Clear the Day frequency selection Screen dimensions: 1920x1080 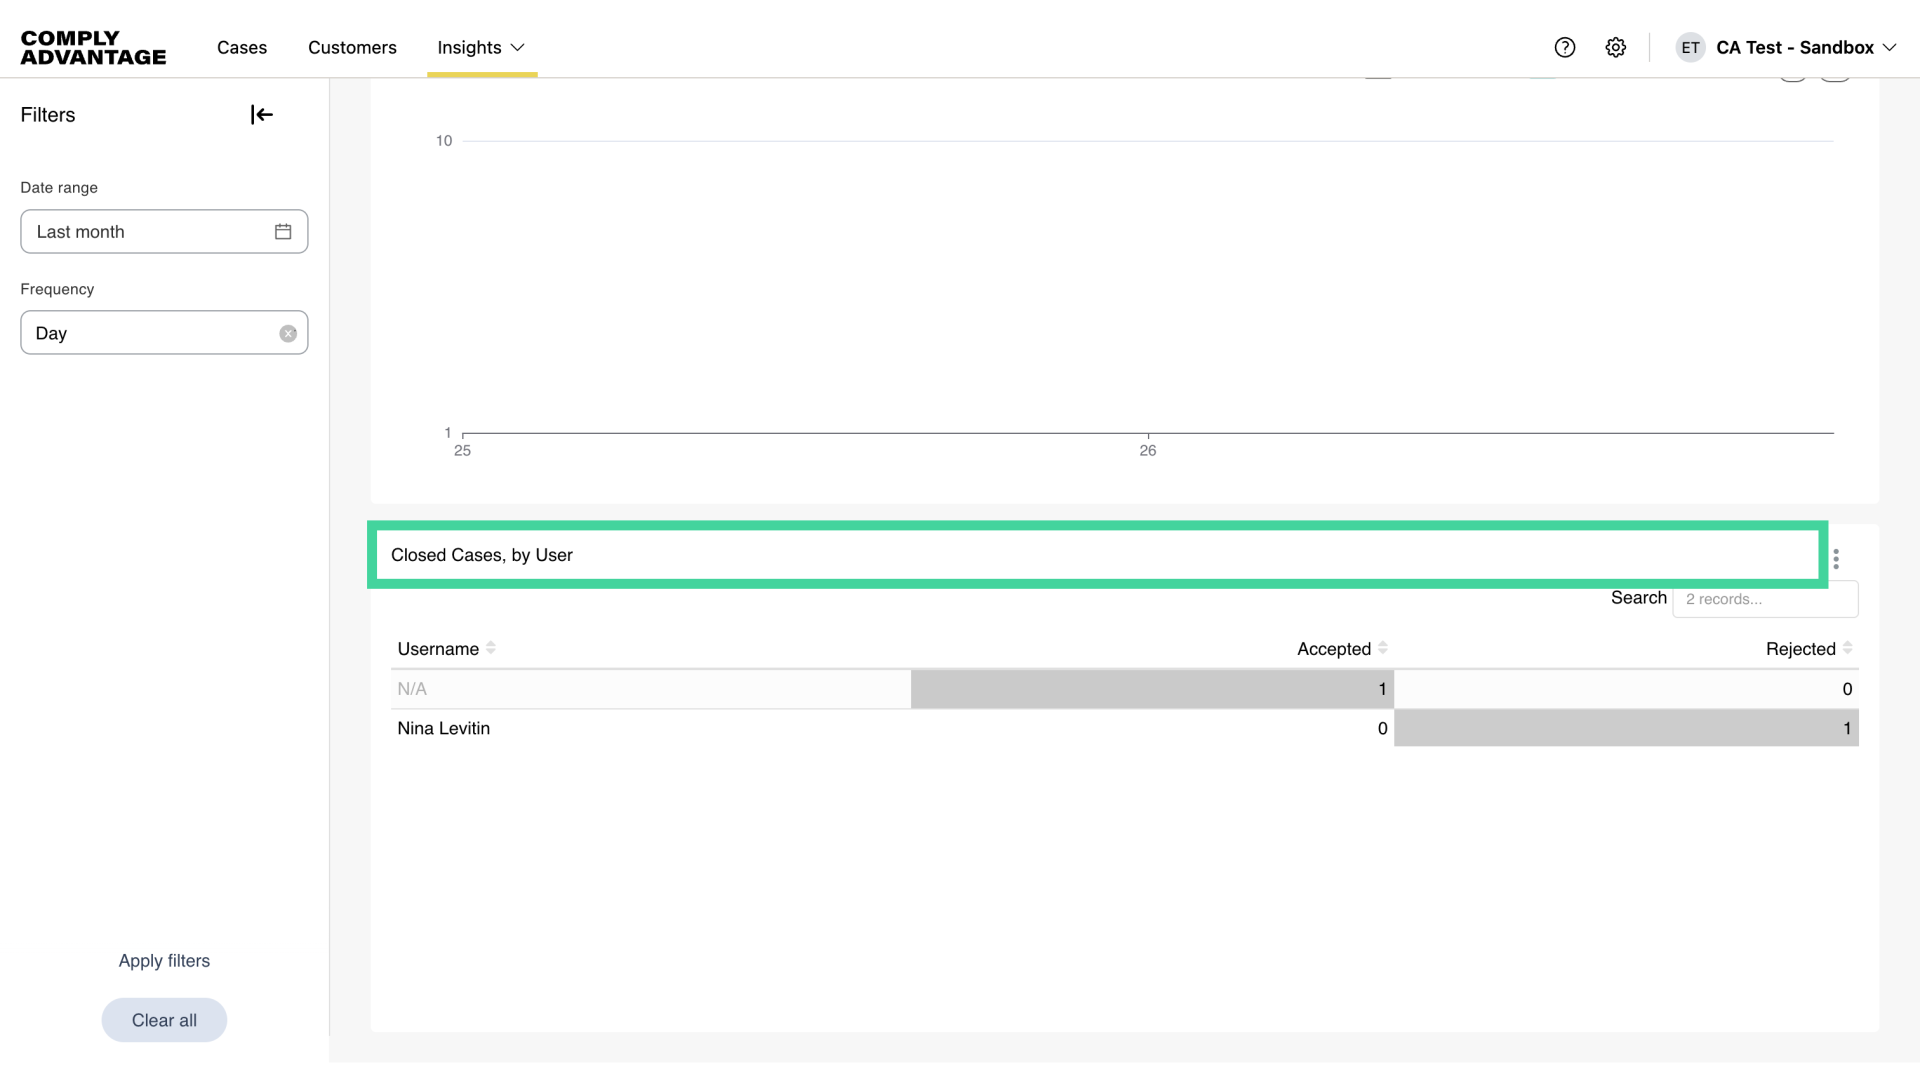pos(288,334)
